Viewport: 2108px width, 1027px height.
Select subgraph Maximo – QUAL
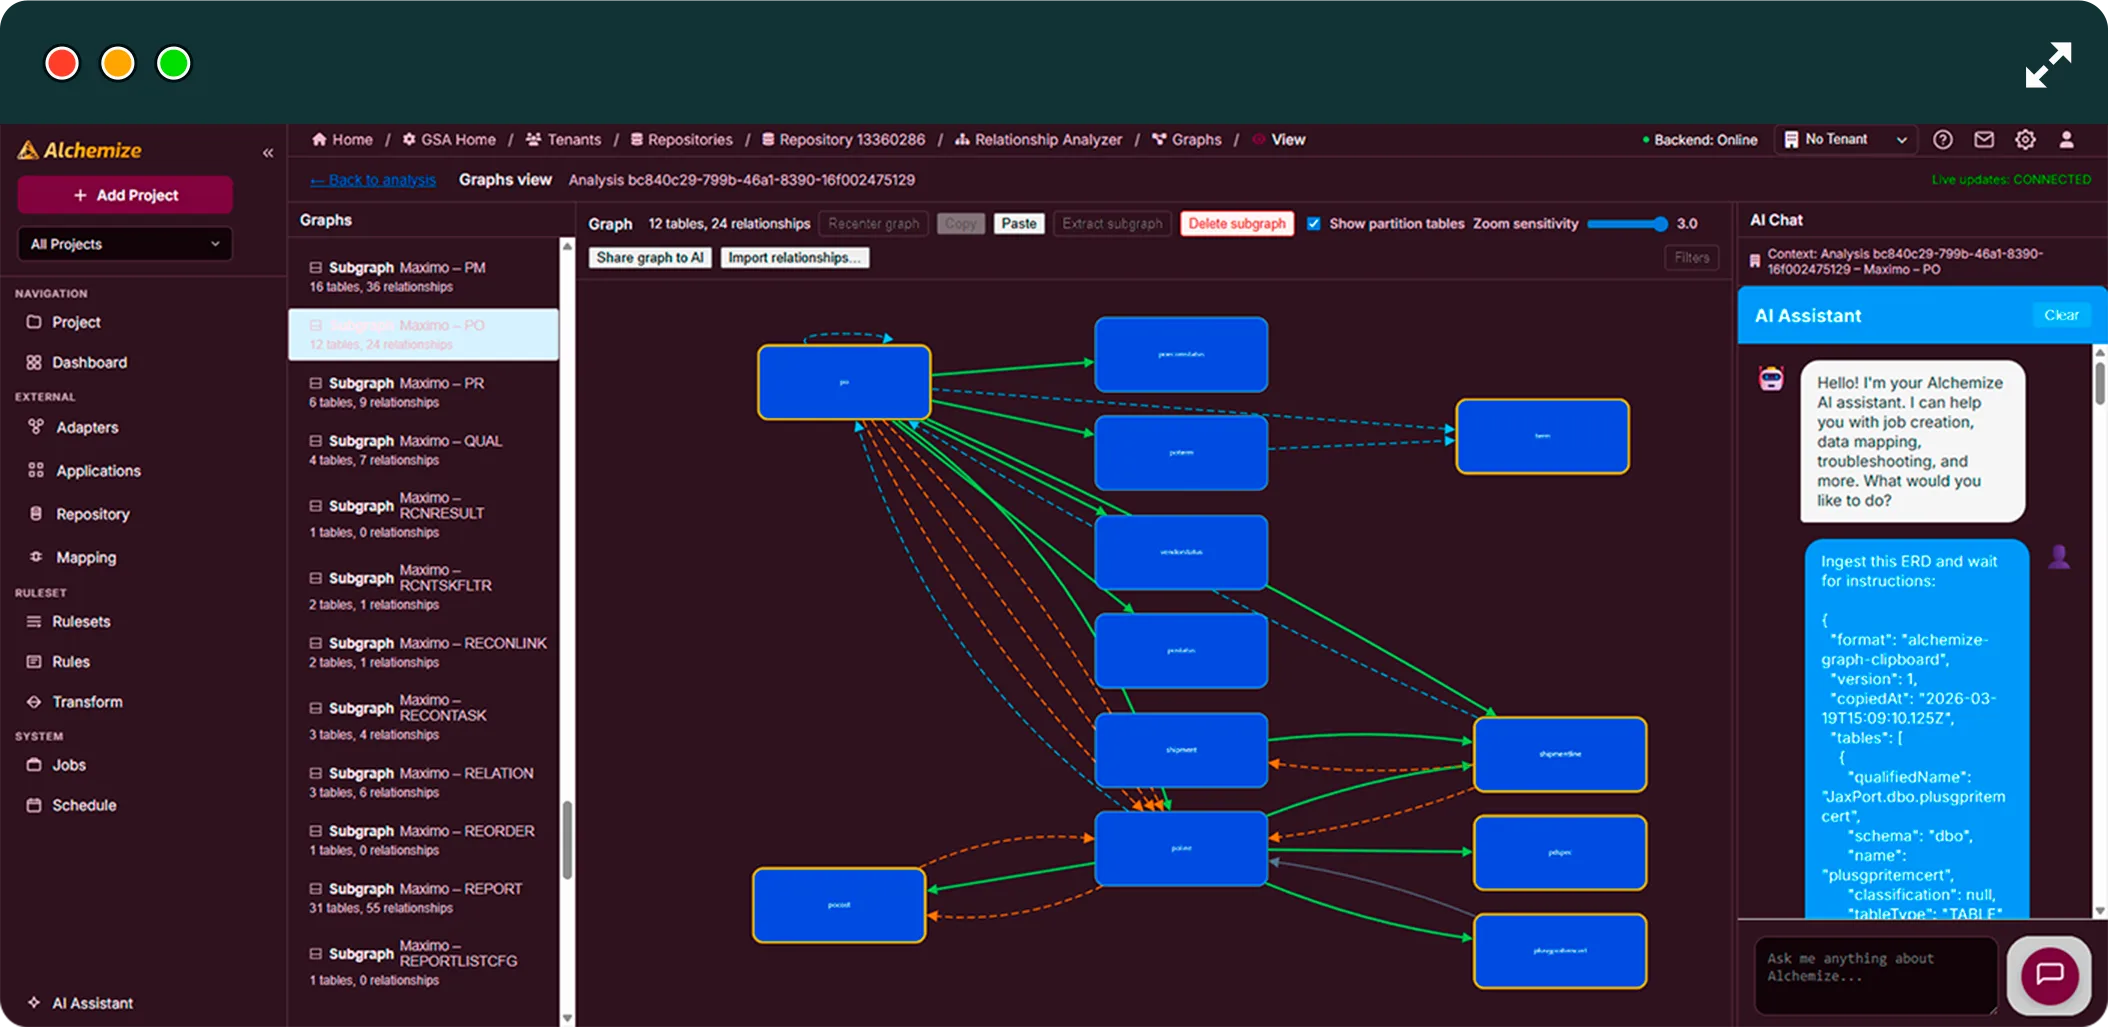coord(423,450)
